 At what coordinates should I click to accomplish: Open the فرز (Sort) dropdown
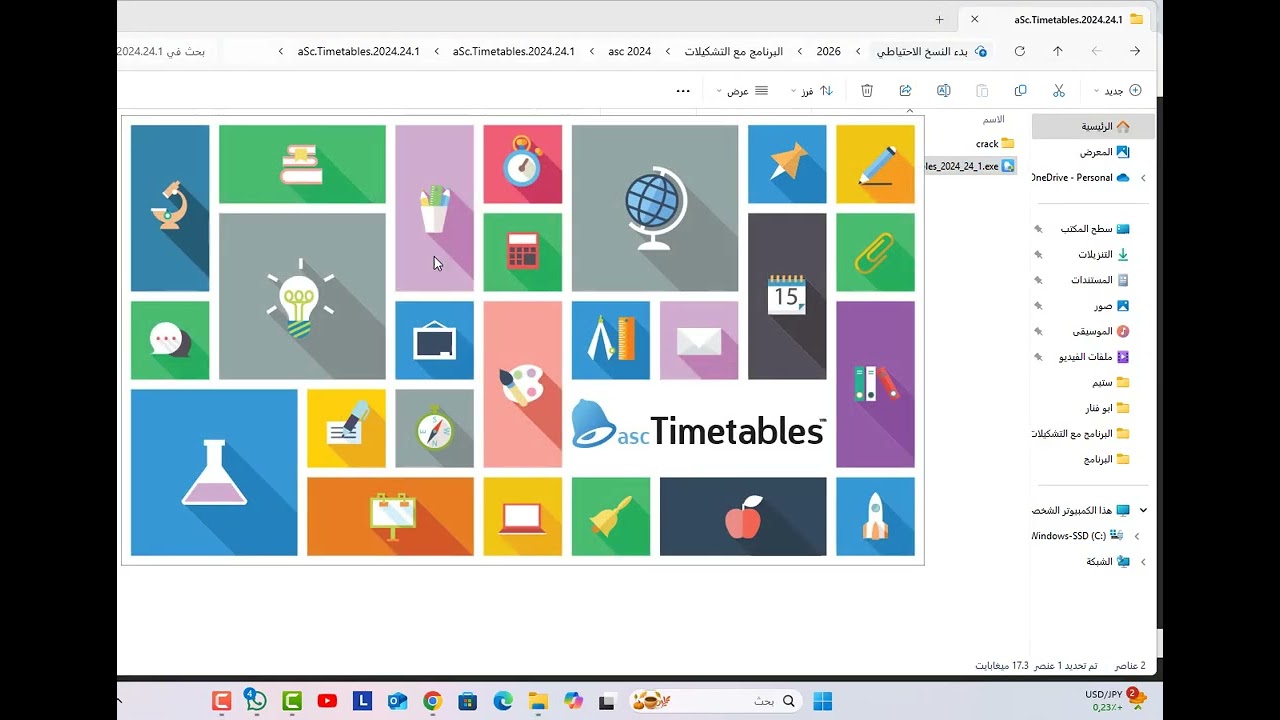click(x=812, y=90)
